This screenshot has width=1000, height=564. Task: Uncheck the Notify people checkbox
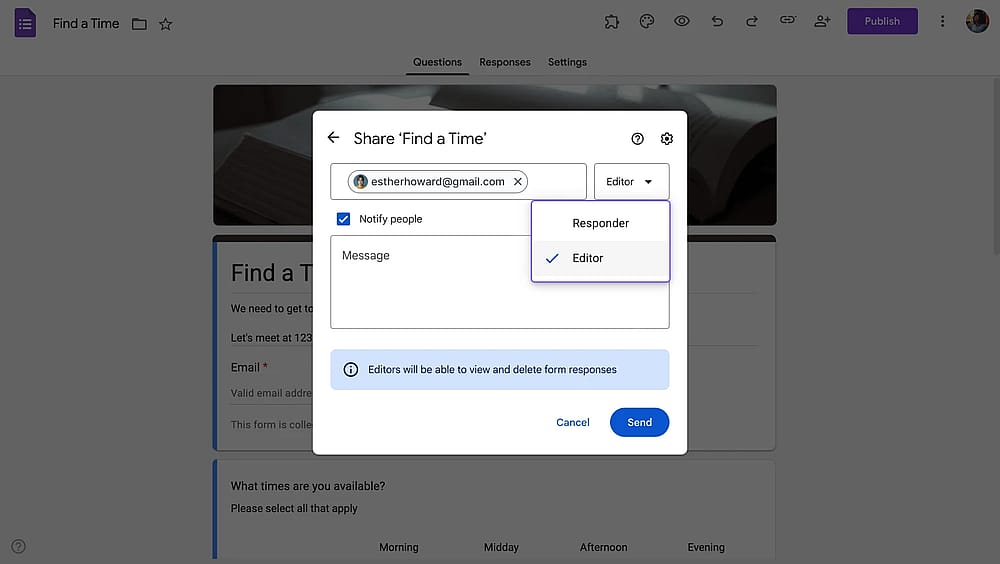pos(343,219)
